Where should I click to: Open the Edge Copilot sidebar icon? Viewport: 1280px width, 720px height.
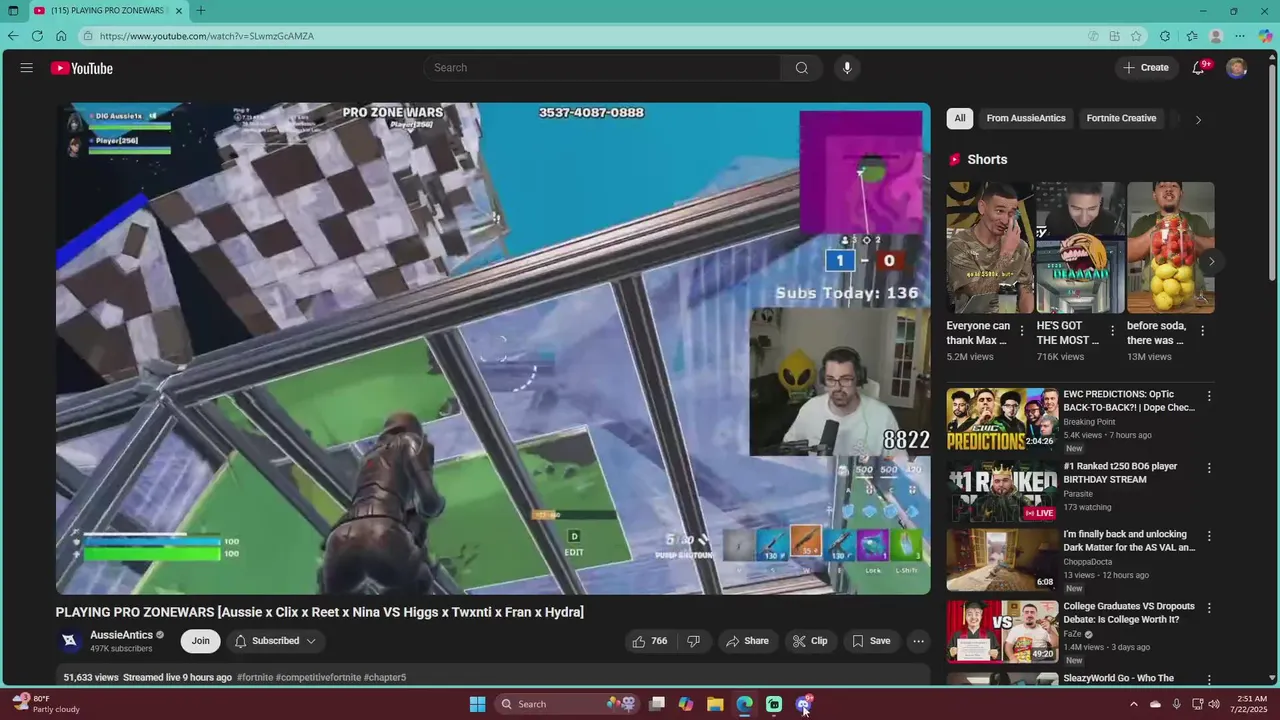1265,36
